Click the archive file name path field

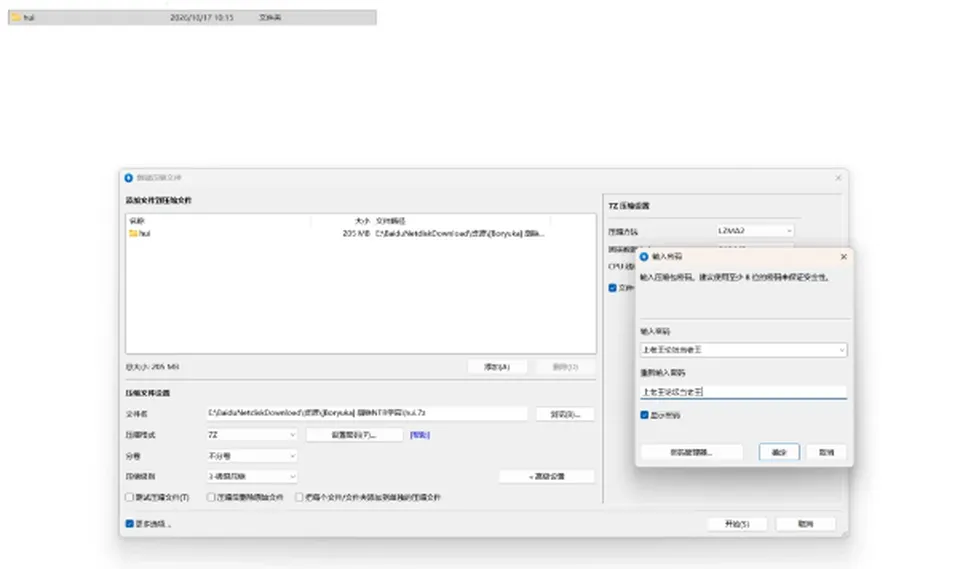click(367, 413)
